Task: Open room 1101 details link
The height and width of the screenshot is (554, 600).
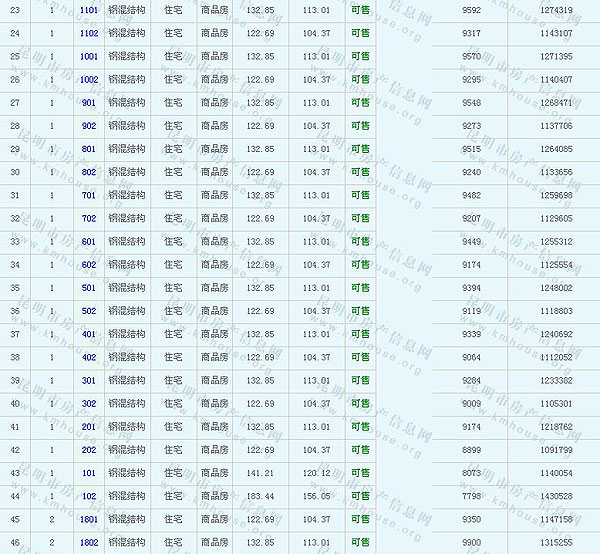Action: (89, 10)
